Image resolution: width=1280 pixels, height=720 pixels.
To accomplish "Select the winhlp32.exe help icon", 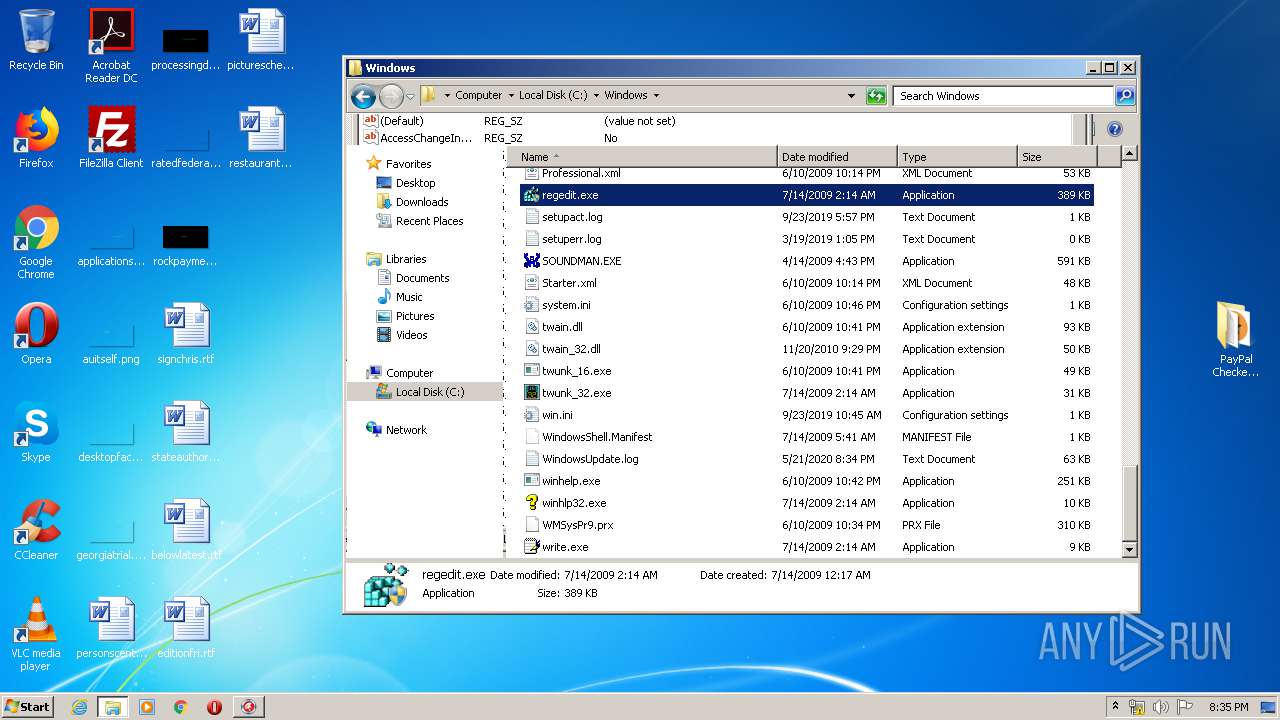I will [x=532, y=503].
